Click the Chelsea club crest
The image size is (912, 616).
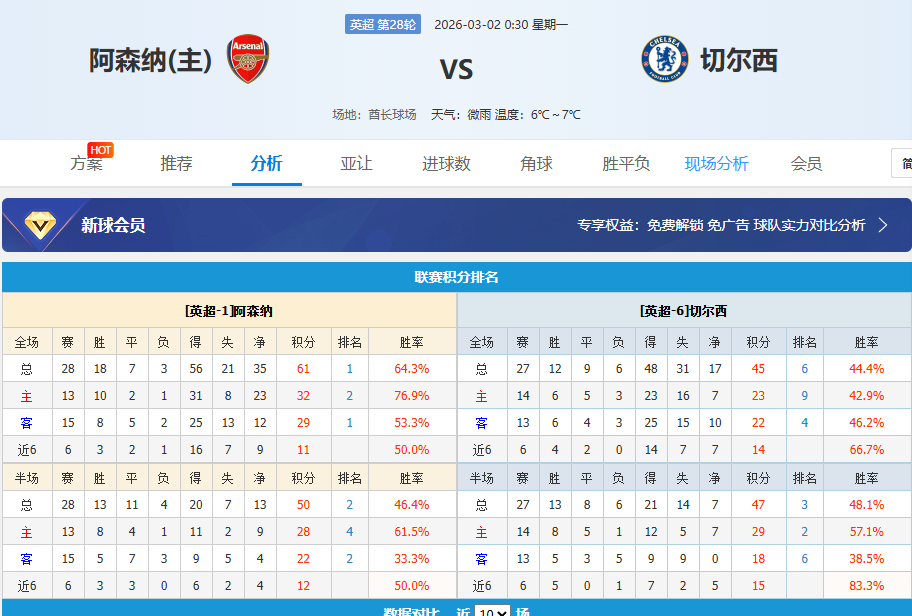tap(665, 60)
